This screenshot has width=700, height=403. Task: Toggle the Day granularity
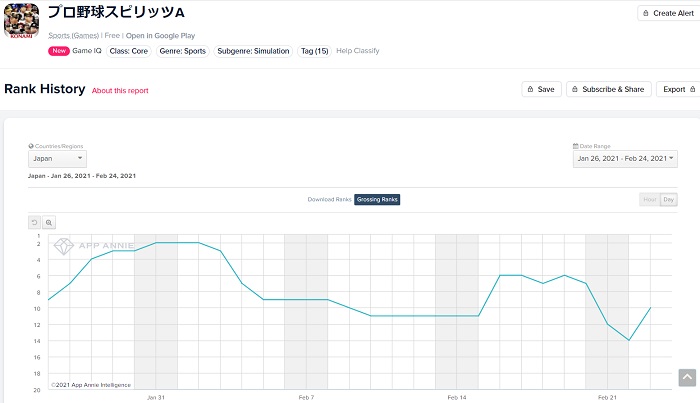tap(669, 199)
